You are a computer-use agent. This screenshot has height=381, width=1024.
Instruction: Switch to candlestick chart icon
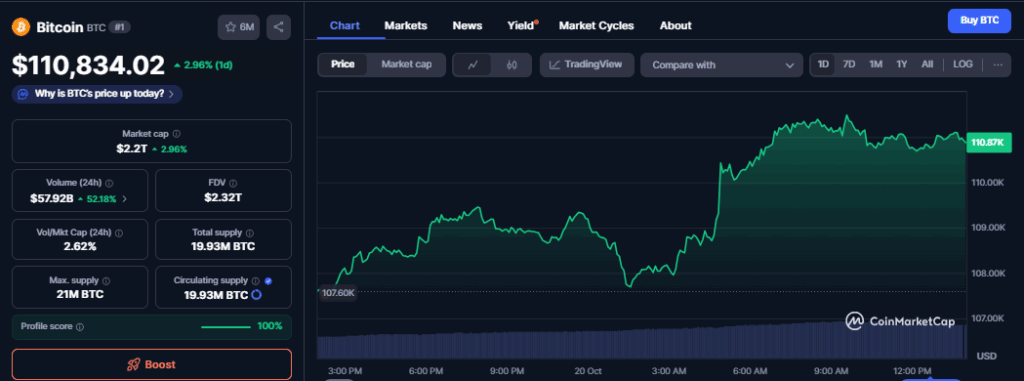click(x=511, y=65)
